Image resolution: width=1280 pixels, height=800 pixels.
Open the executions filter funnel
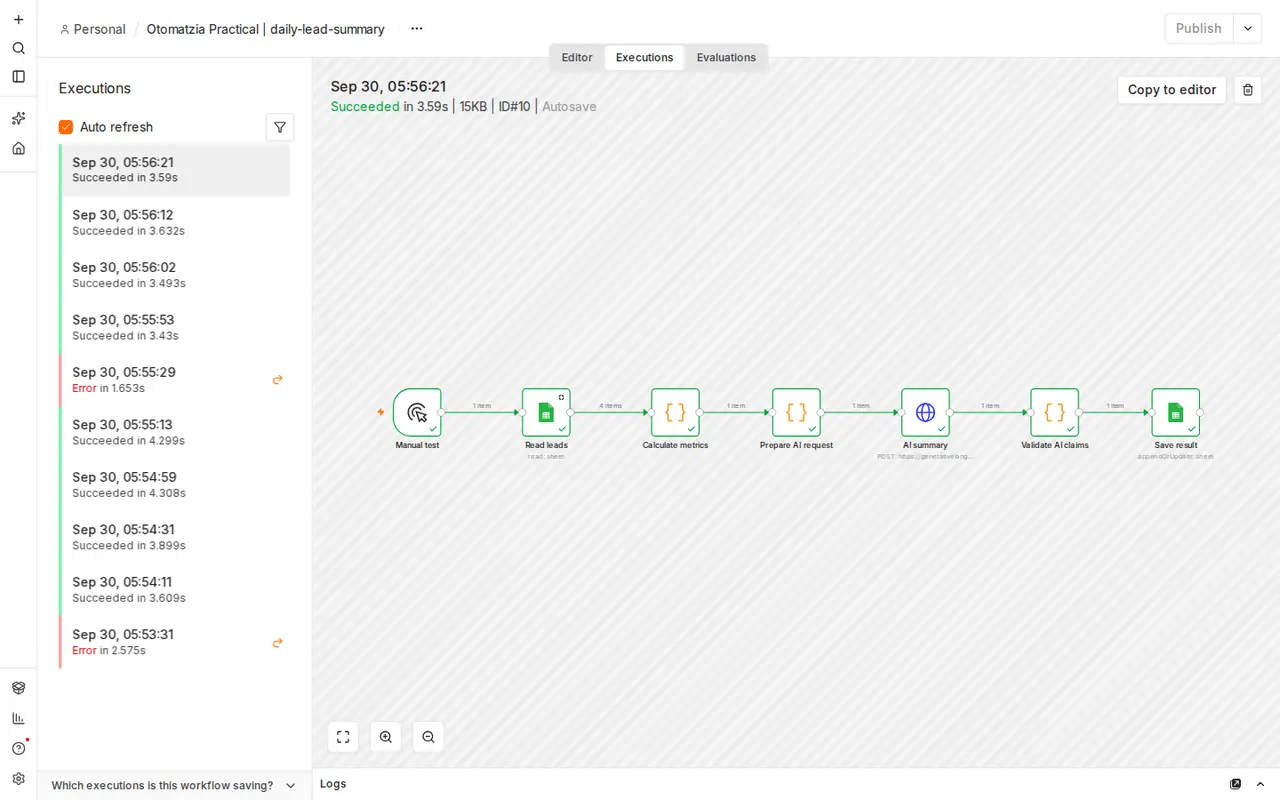pyautogui.click(x=280, y=127)
